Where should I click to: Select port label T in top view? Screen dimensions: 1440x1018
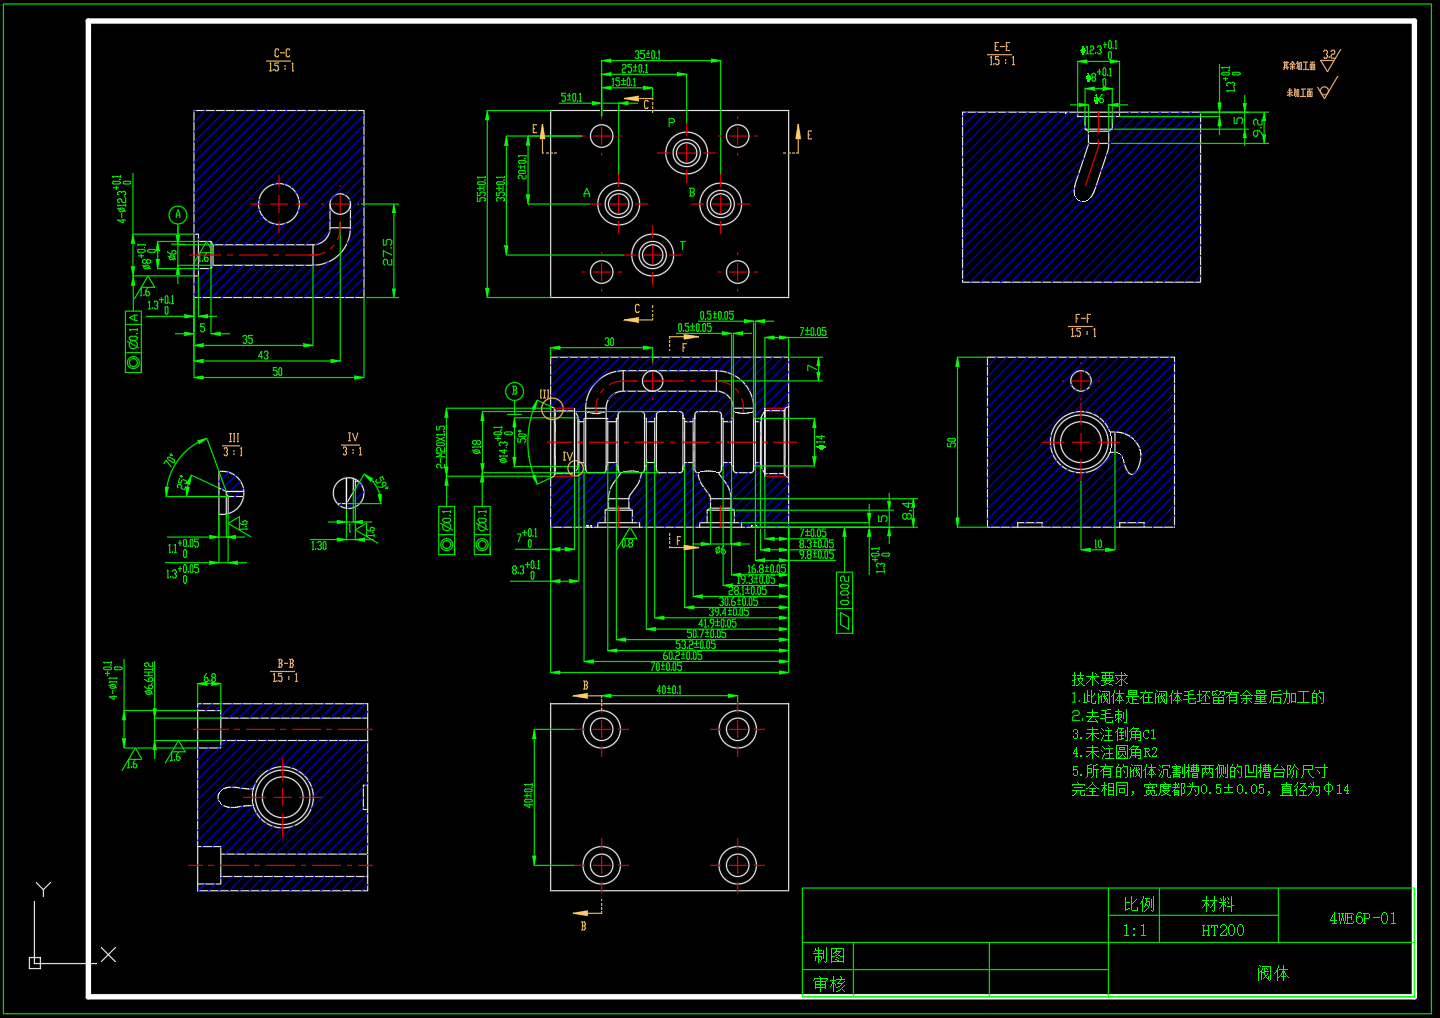(x=683, y=246)
